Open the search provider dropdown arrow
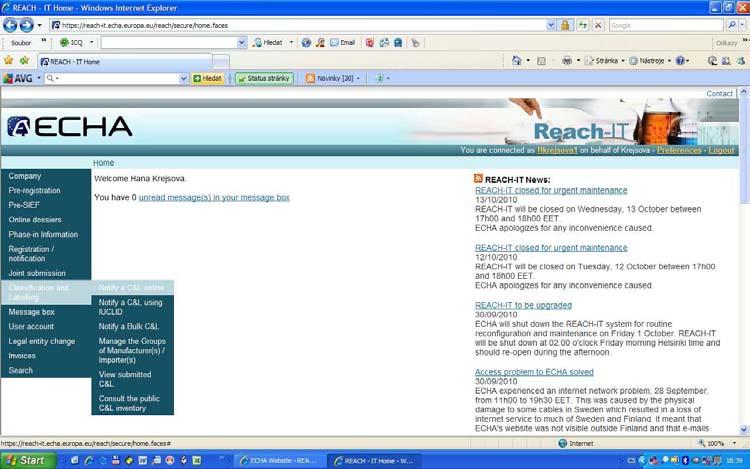The image size is (750, 469). point(742,25)
